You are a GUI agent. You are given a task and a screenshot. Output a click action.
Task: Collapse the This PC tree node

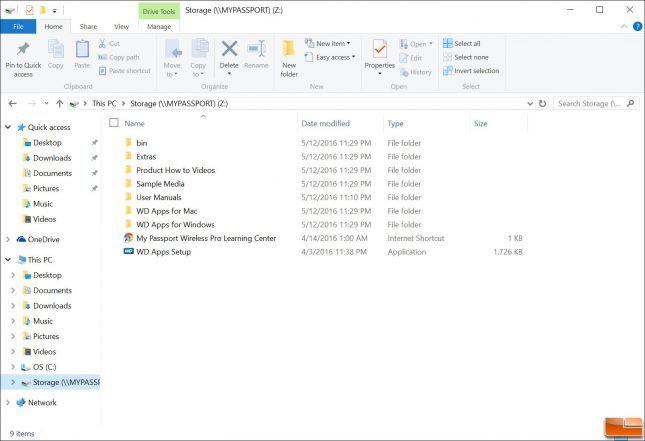(8, 260)
